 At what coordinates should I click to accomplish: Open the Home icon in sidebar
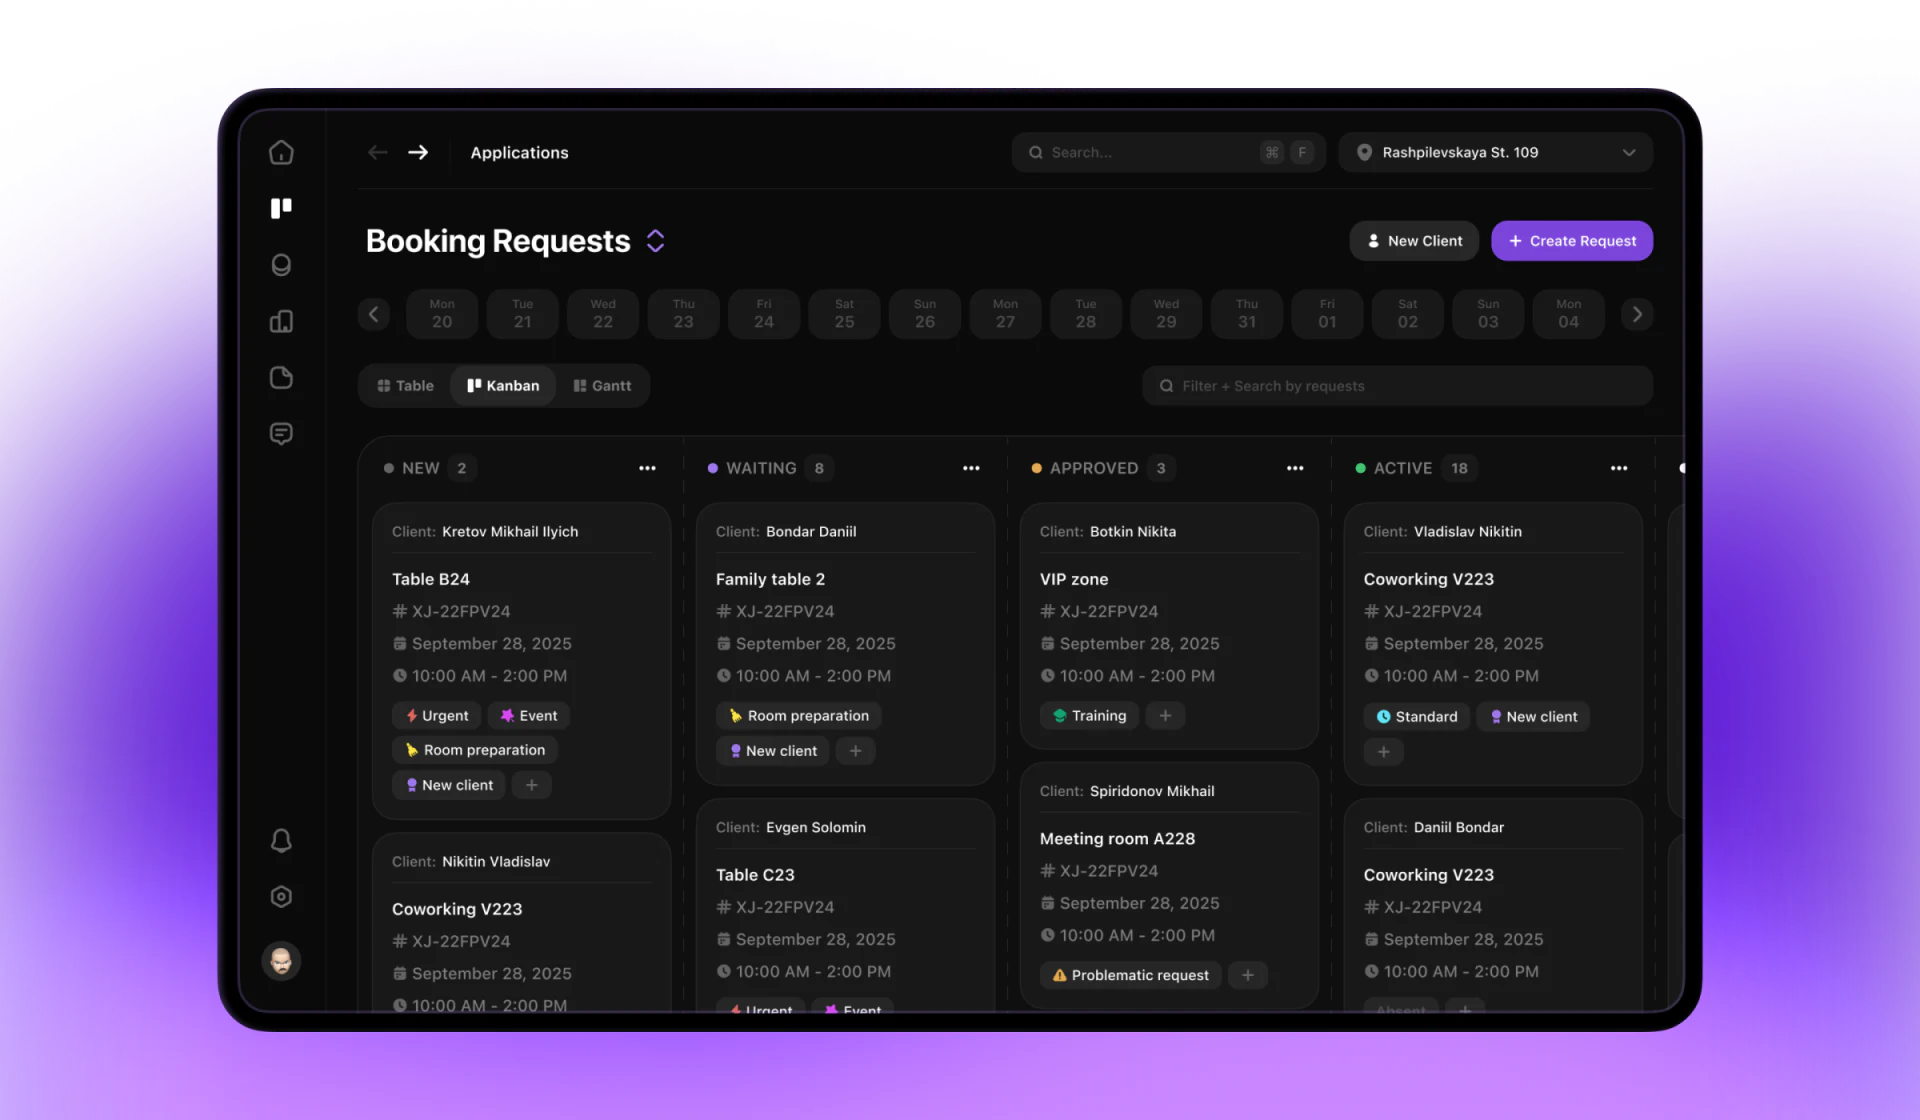(x=281, y=152)
